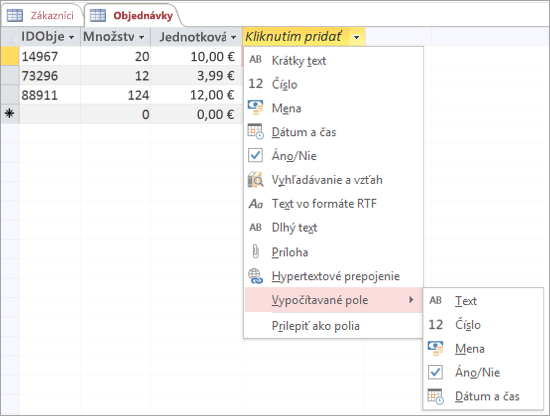Select the Vypočítavané pole menu item
This screenshot has width=550, height=416.
pyautogui.click(x=333, y=300)
